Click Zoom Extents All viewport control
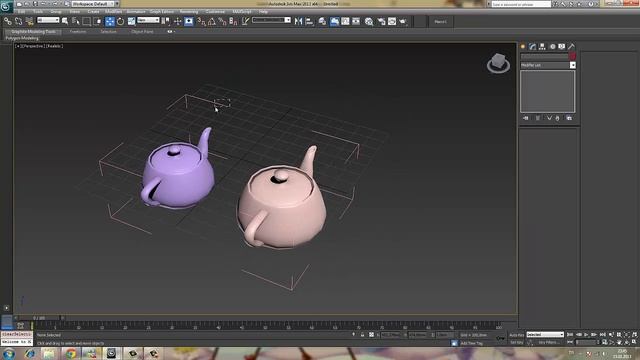The height and width of the screenshot is (360, 640). (634, 334)
